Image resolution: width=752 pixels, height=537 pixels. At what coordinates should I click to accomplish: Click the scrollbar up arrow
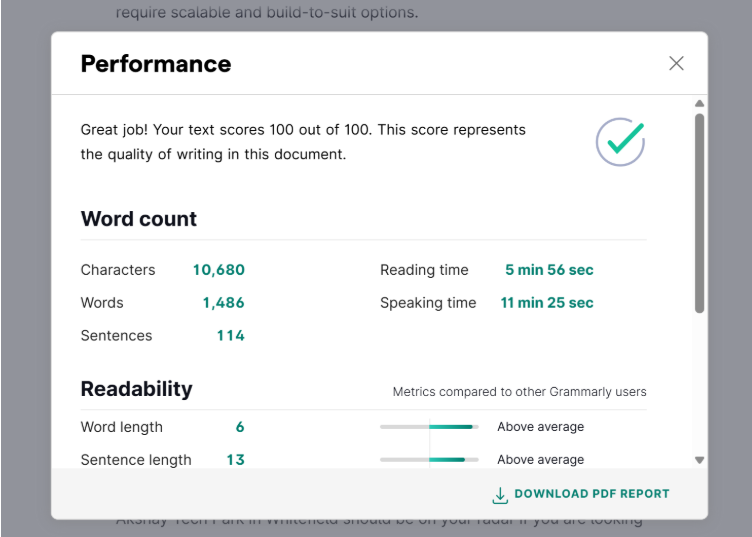[x=699, y=103]
